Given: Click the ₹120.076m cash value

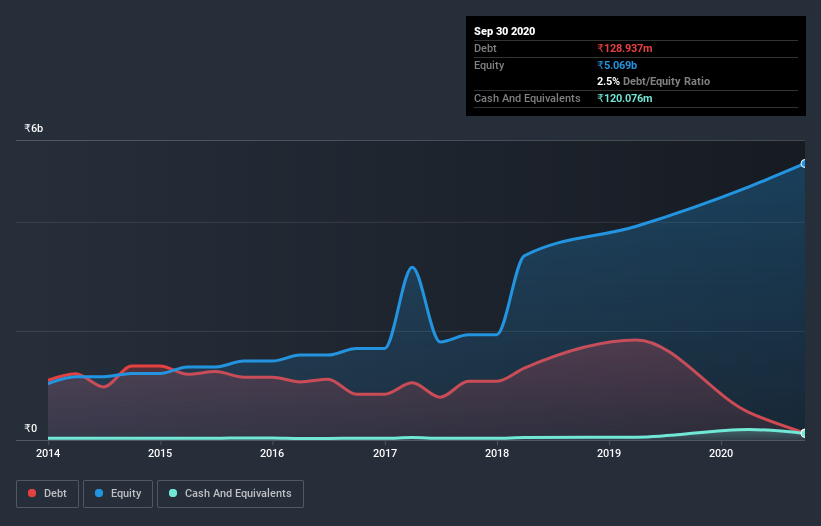Looking at the screenshot, I should (625, 98).
